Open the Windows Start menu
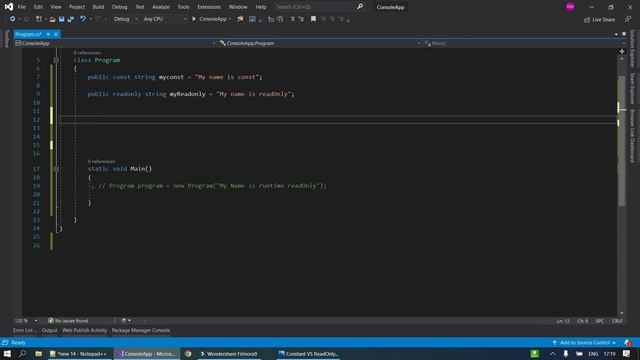The width and height of the screenshot is (640, 360). click(x=7, y=354)
